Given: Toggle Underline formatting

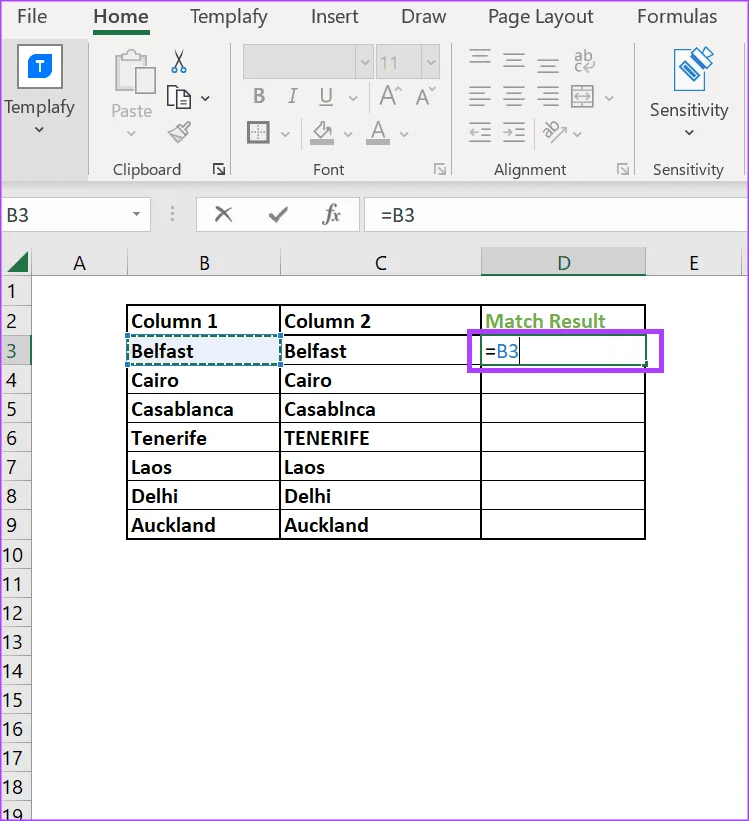Looking at the screenshot, I should click(326, 97).
